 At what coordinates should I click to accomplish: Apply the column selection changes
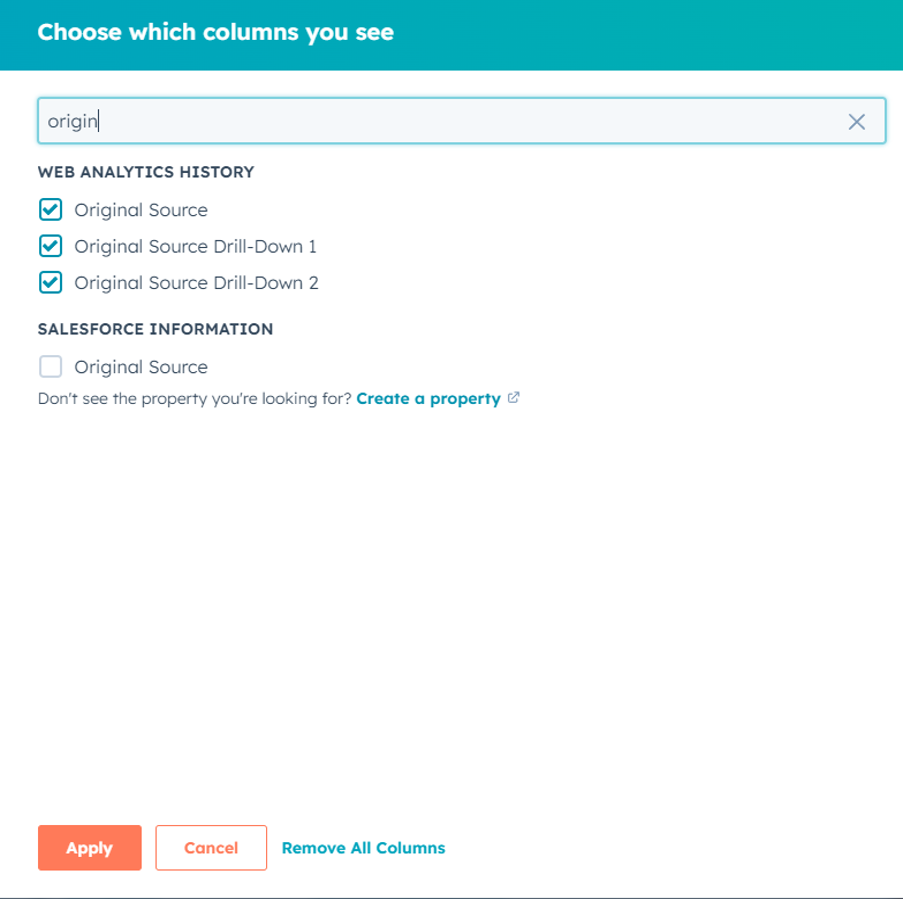click(x=89, y=848)
